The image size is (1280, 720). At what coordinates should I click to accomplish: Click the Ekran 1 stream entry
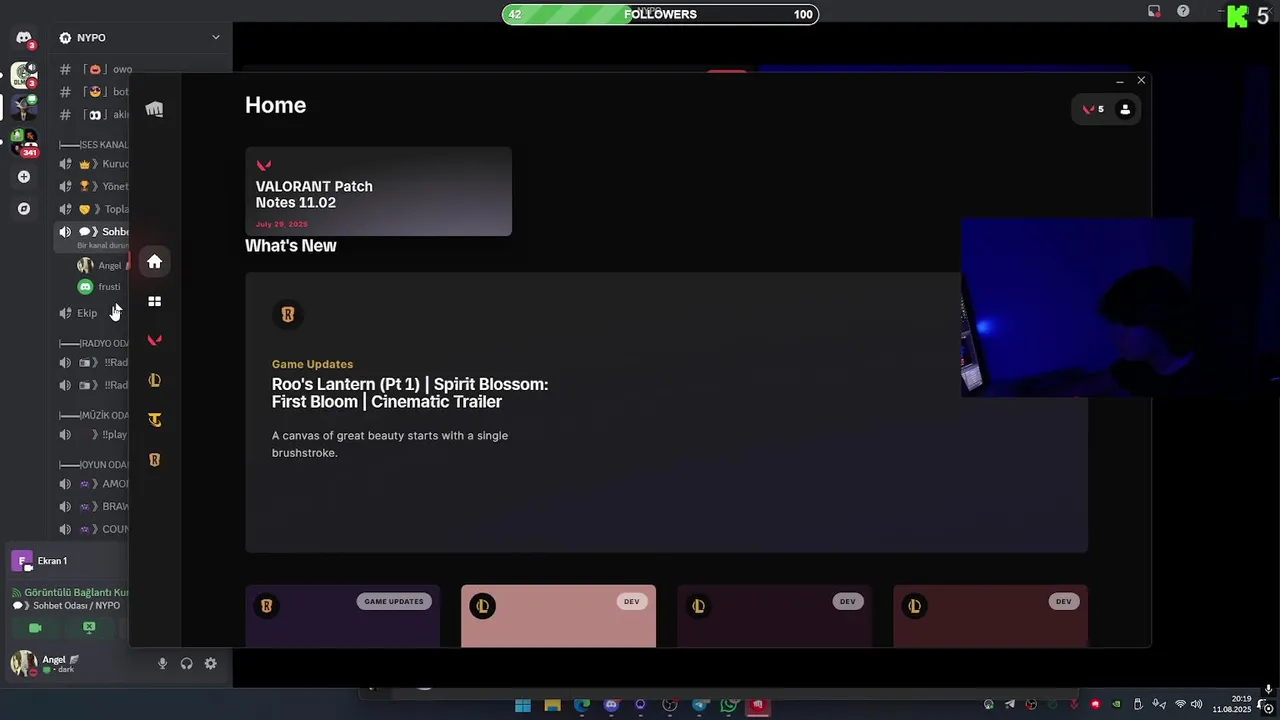(x=65, y=561)
